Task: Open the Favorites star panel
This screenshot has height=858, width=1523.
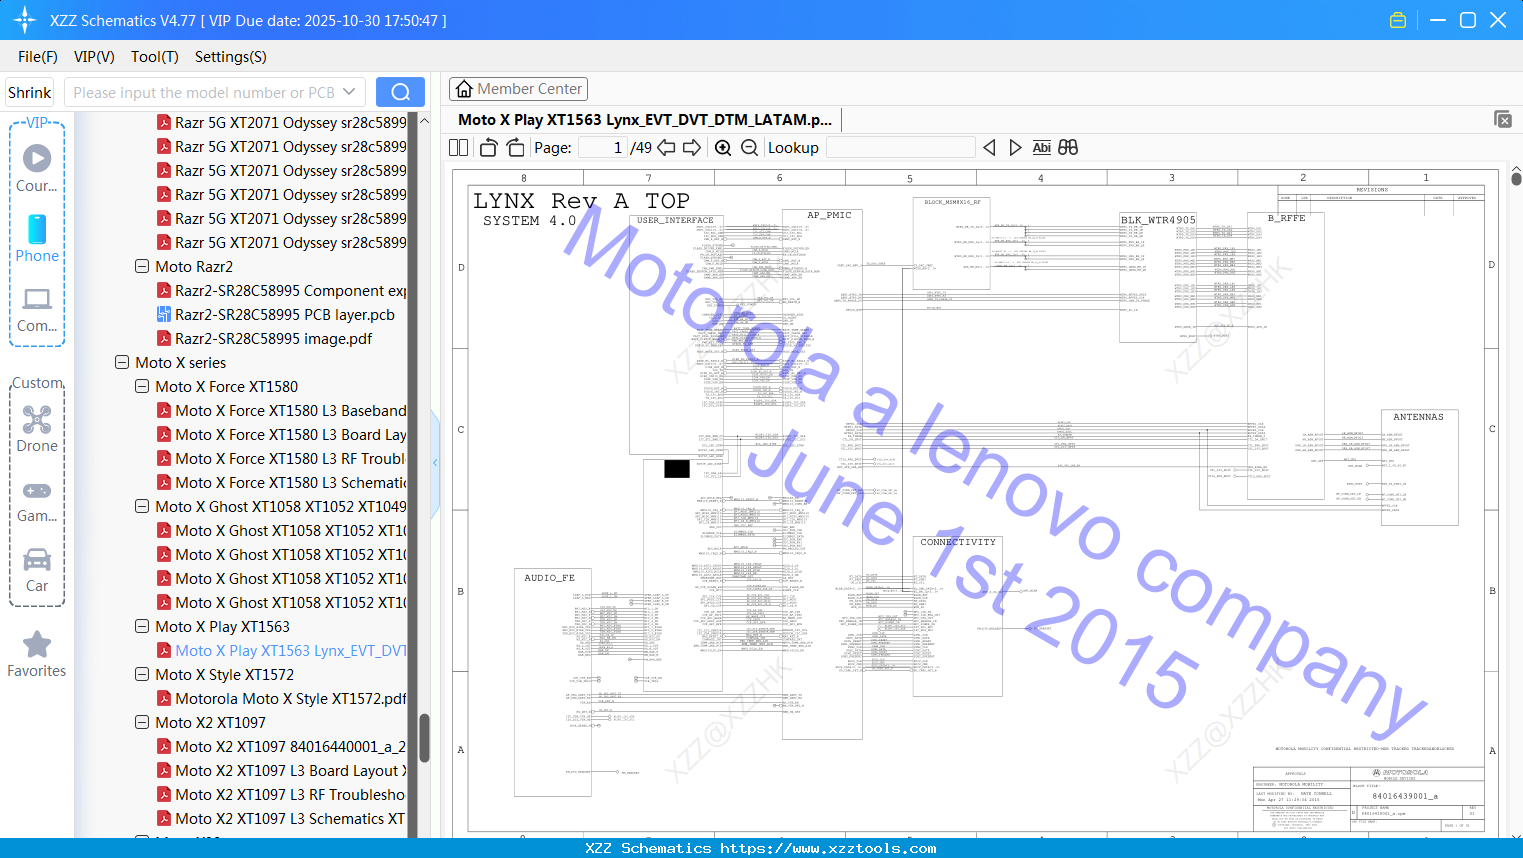Action: (37, 654)
